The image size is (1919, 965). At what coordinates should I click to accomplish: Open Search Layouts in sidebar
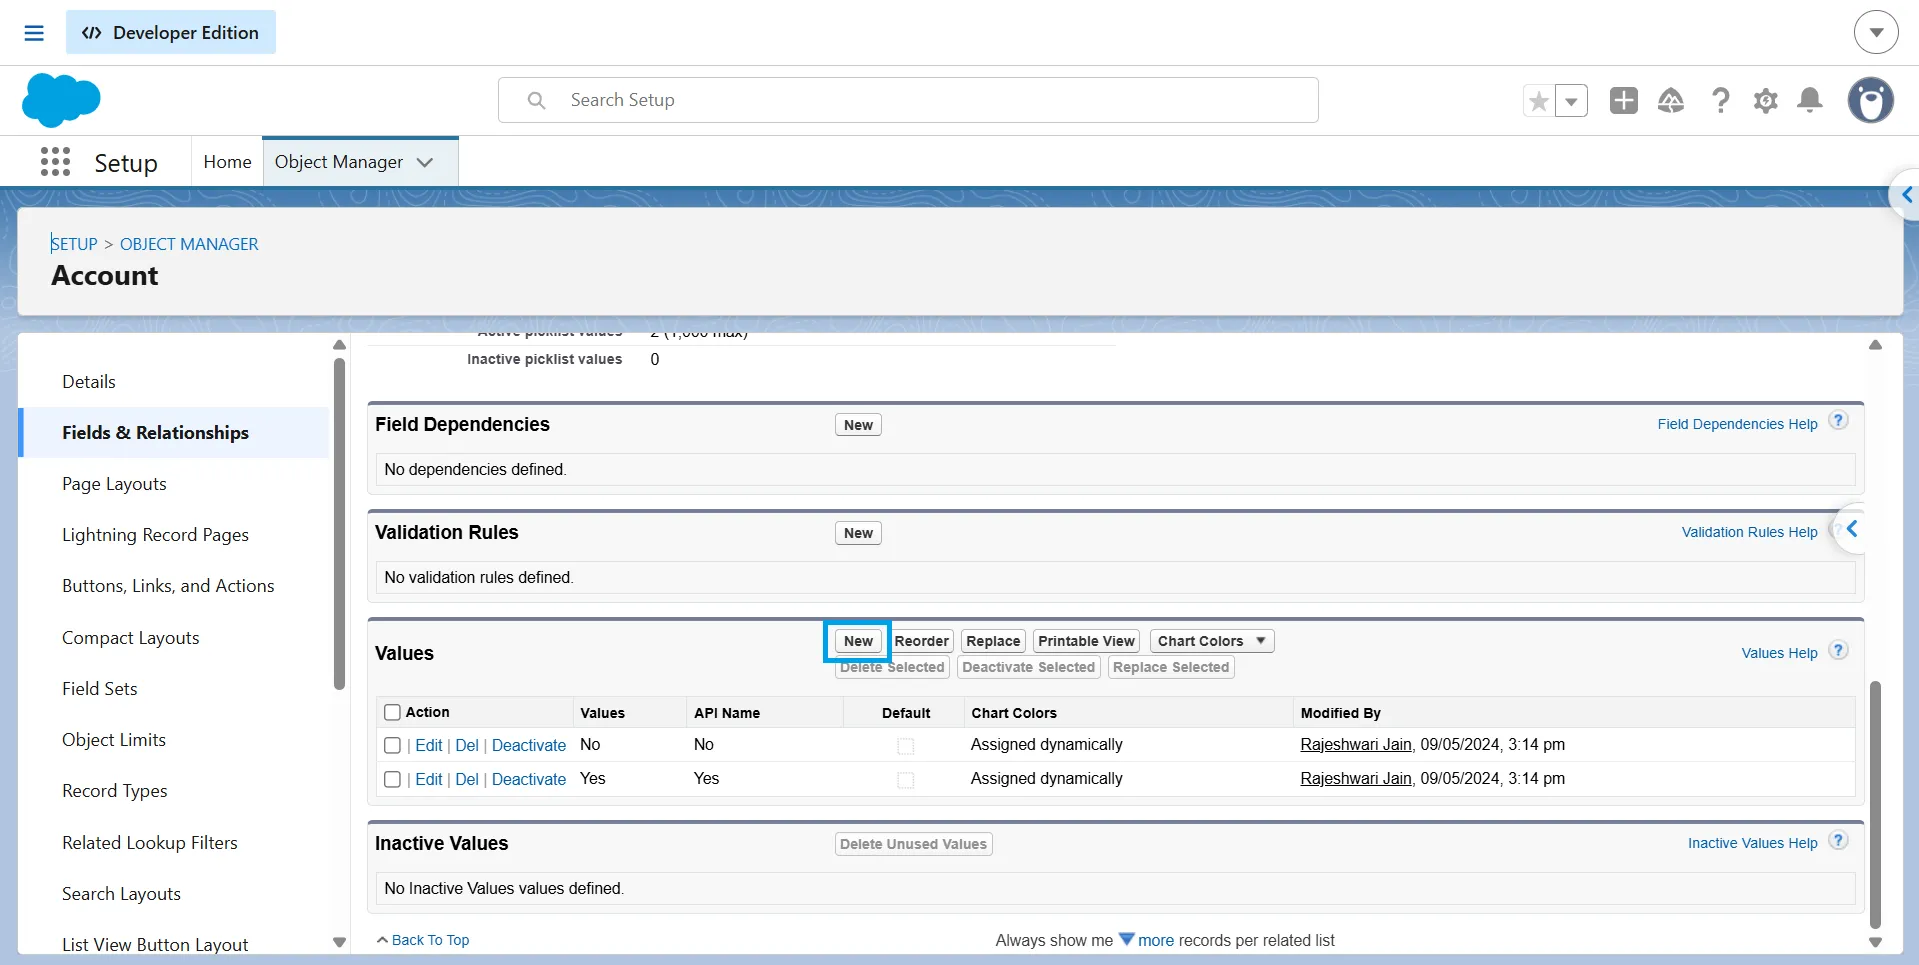click(x=121, y=894)
